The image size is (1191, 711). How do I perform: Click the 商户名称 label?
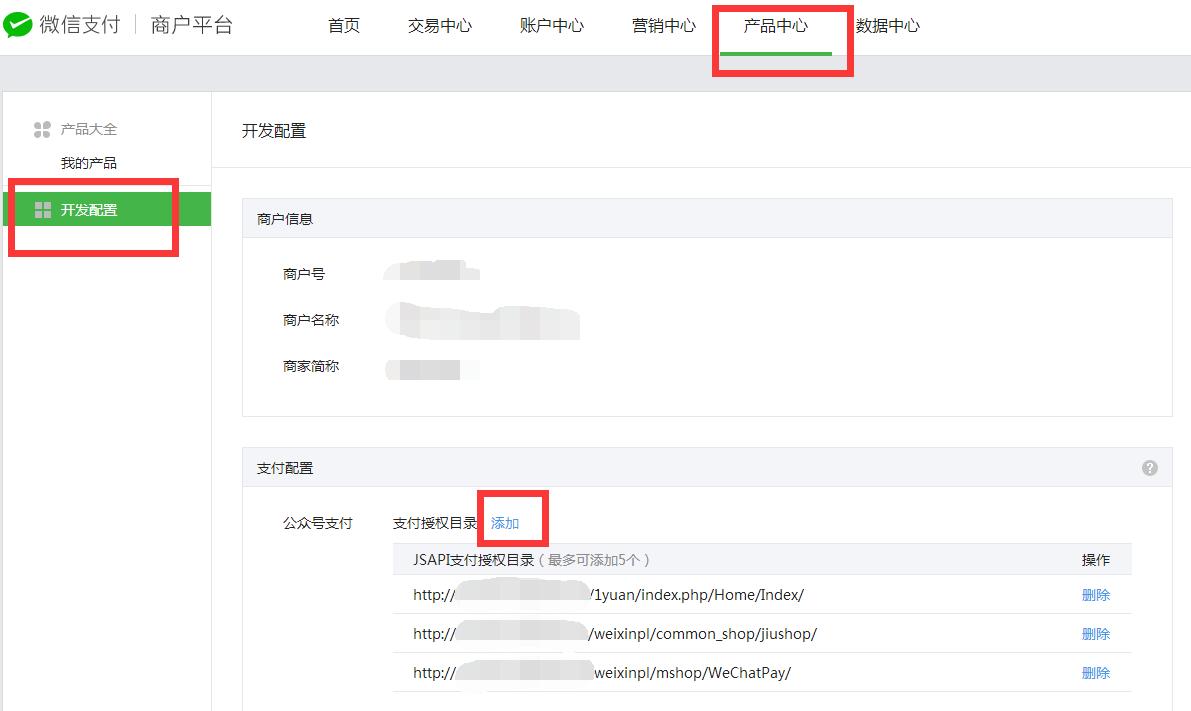click(x=311, y=321)
